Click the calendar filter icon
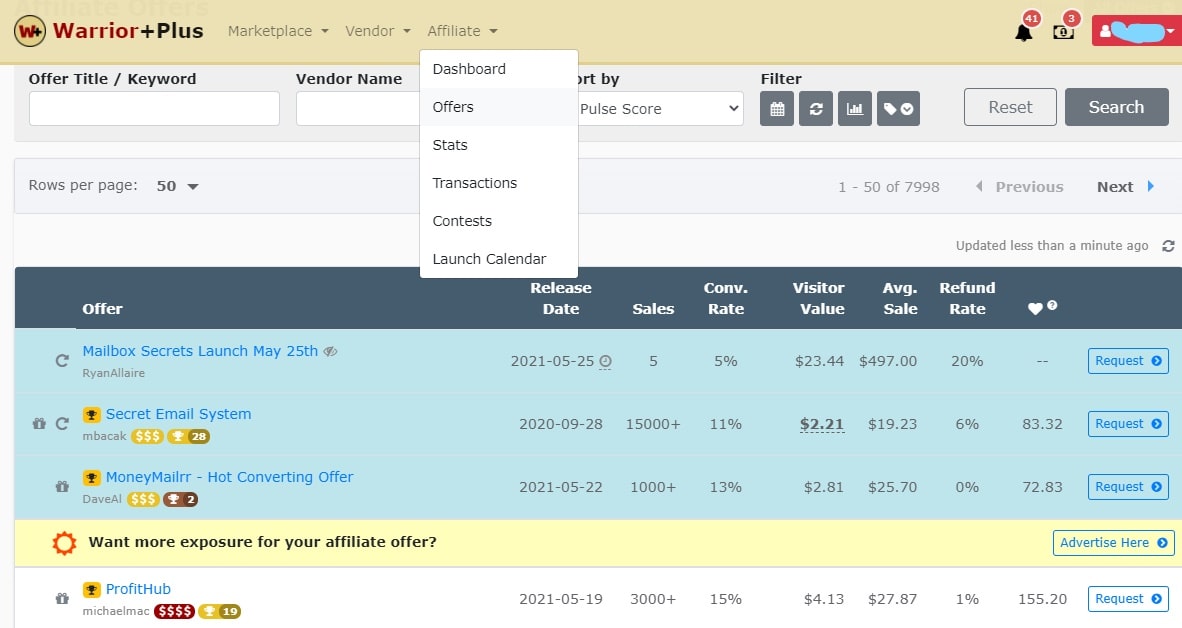Viewport: 1182px width, 628px height. (777, 109)
